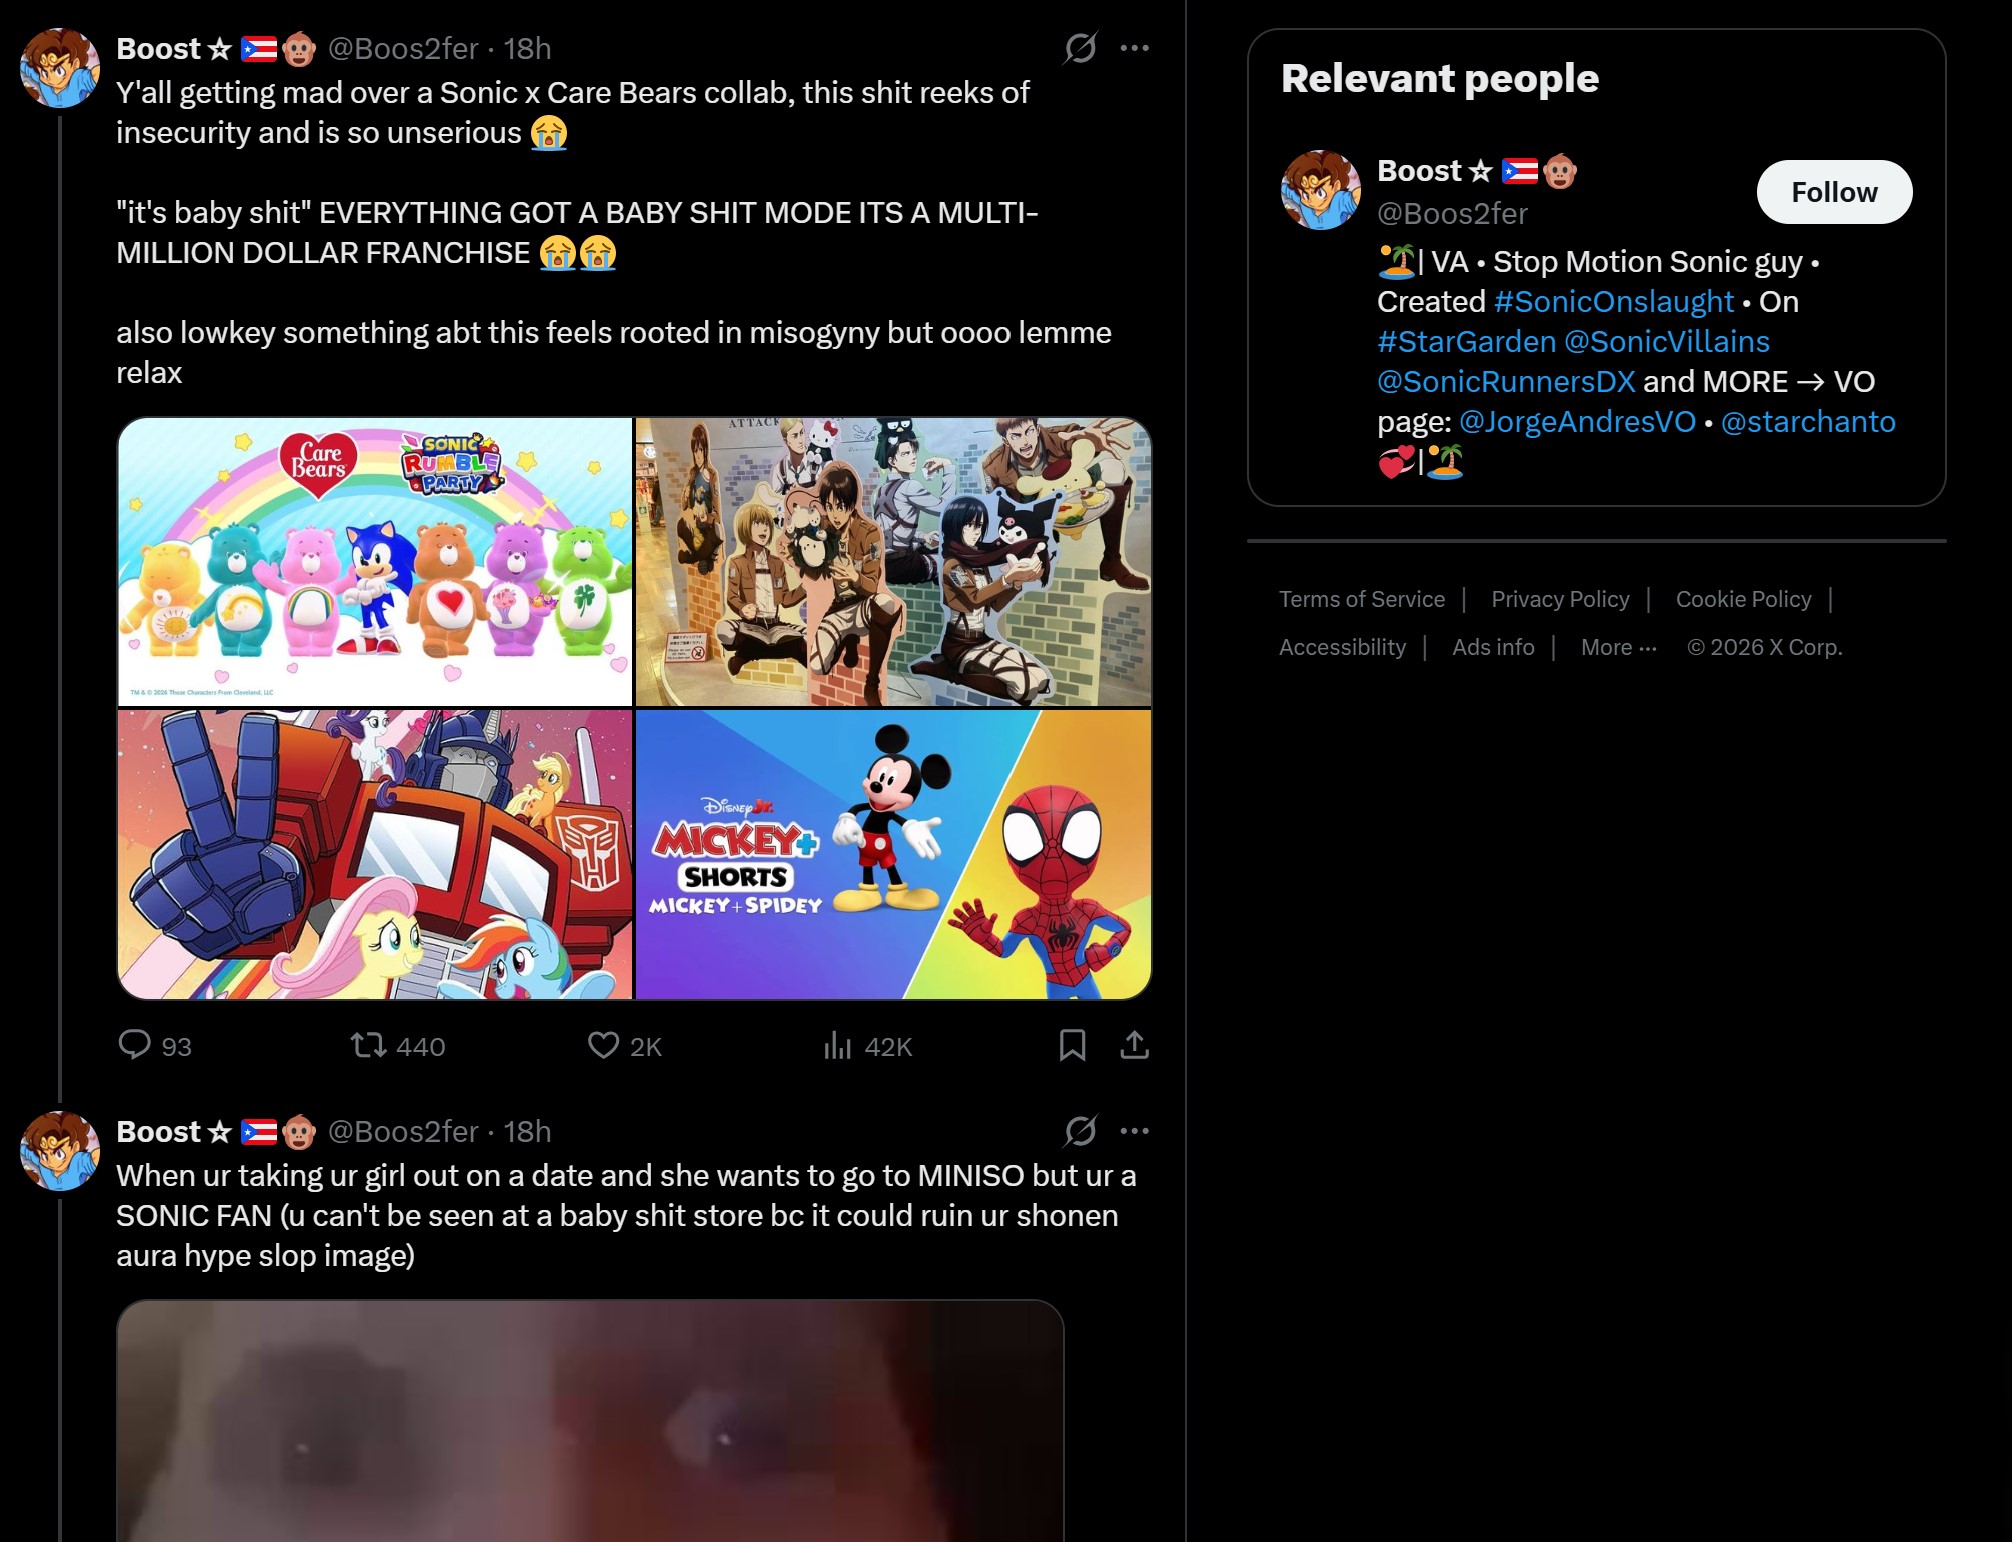Follow Boost in Relevant people

click(1834, 192)
